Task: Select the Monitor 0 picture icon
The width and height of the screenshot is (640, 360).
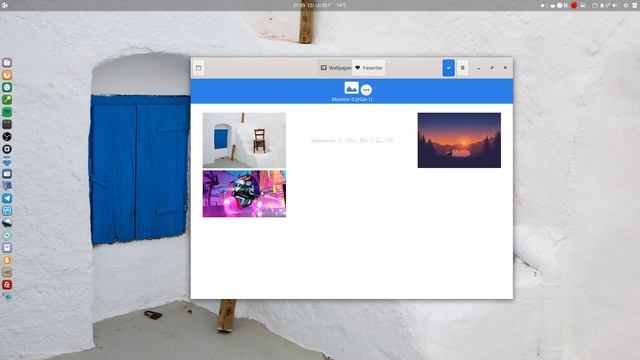Action: coord(351,88)
